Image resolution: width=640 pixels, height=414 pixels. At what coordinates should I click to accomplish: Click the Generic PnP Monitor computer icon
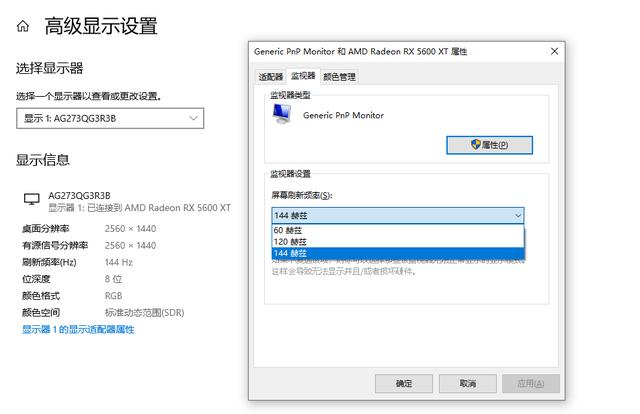point(282,114)
